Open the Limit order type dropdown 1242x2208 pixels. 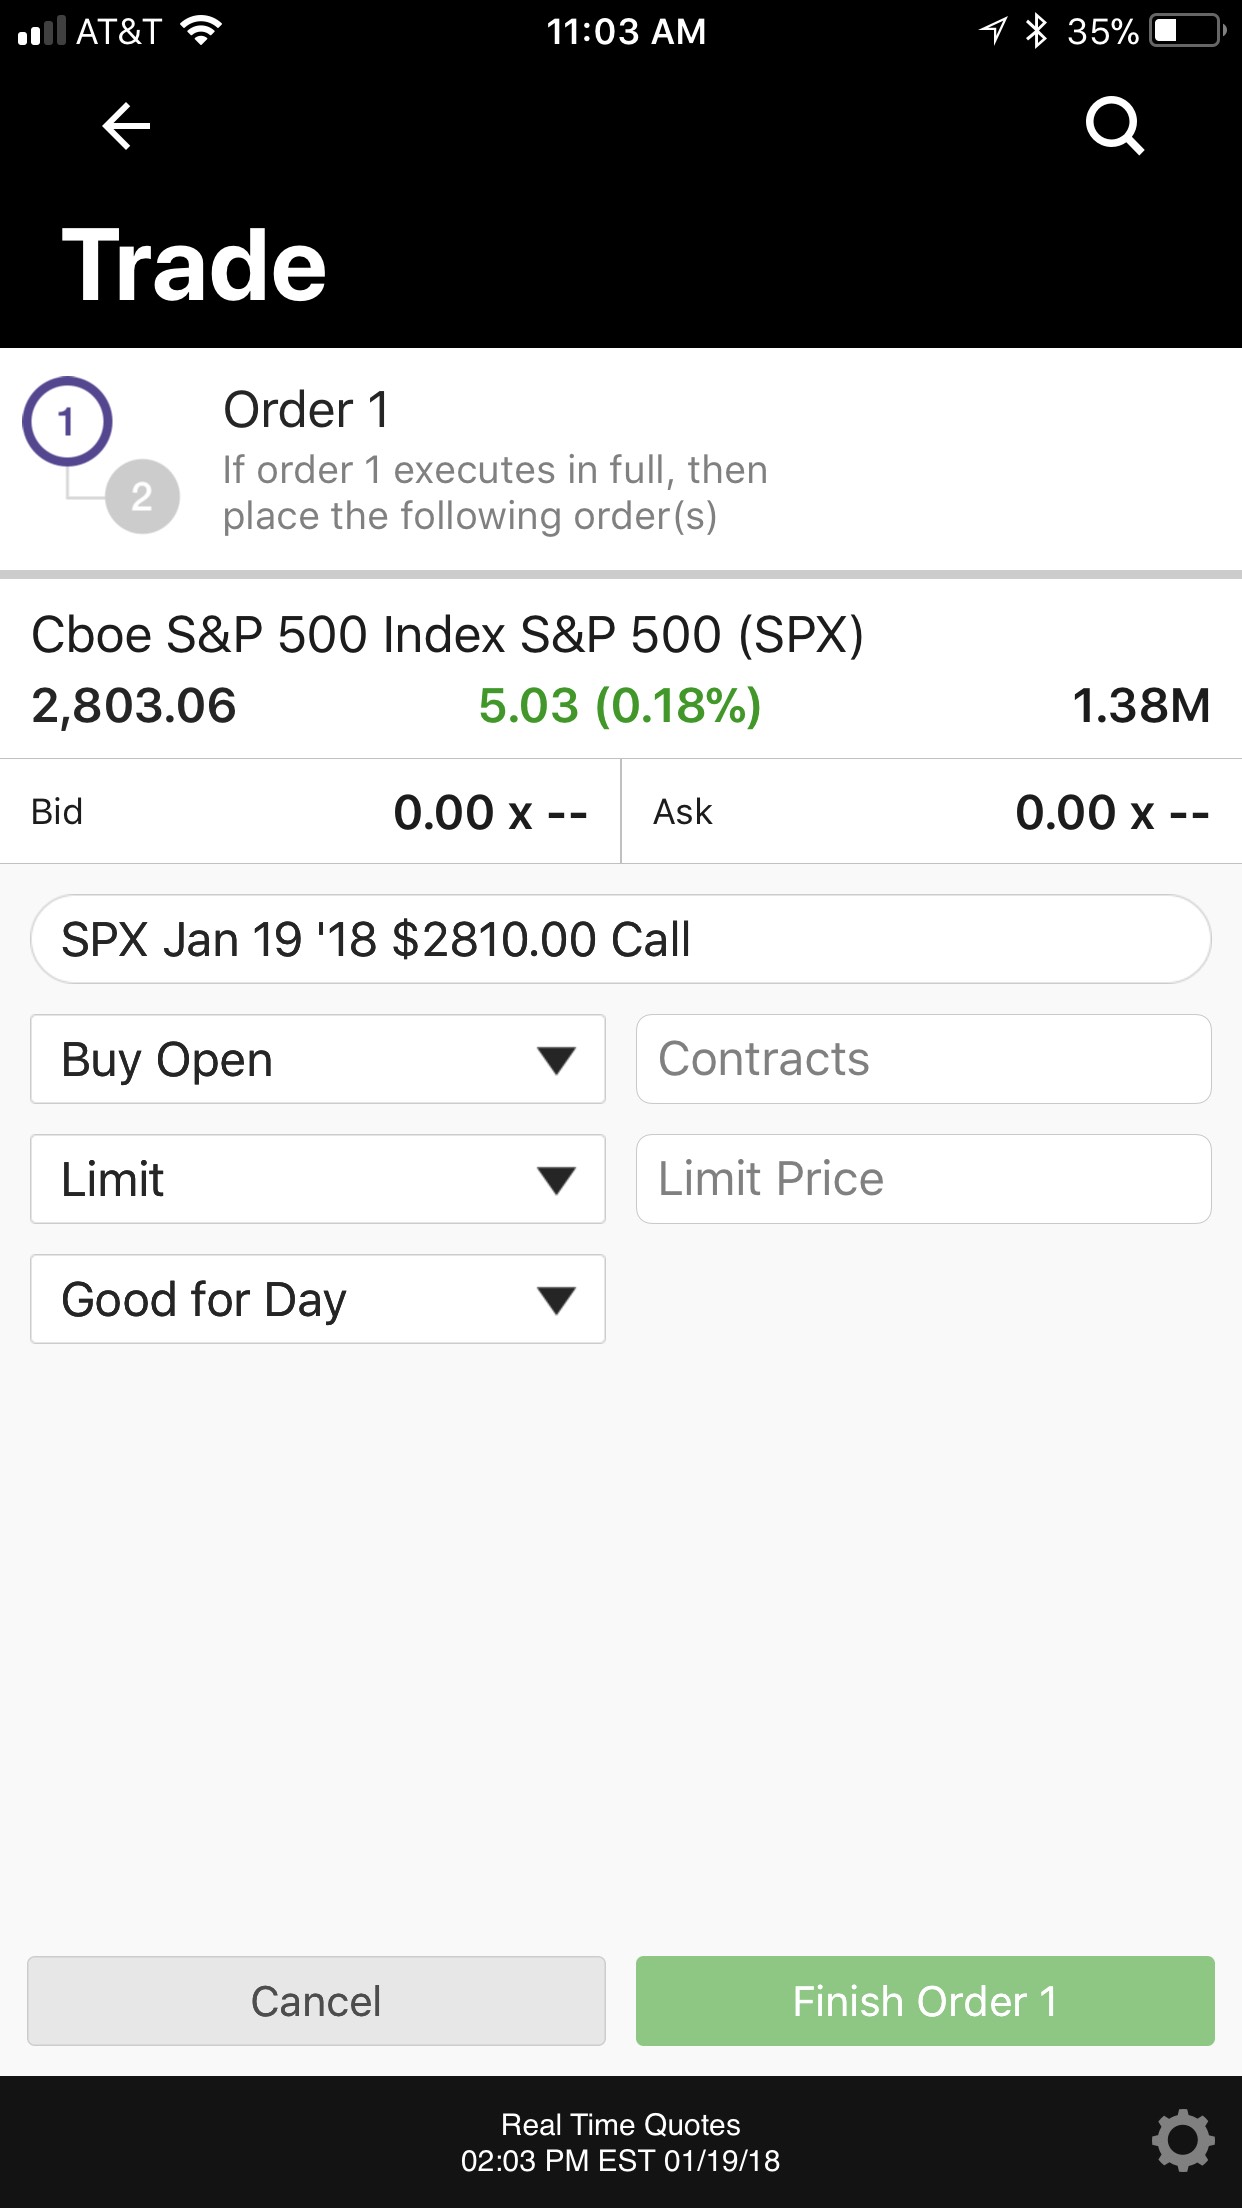coord(318,1179)
